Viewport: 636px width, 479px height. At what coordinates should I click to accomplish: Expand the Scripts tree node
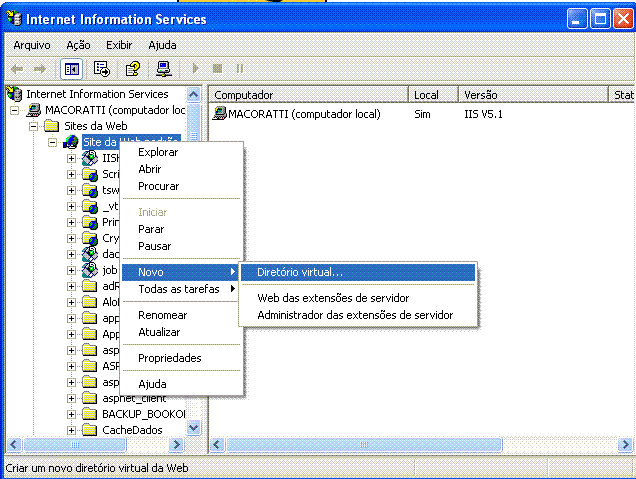pyautogui.click(x=72, y=174)
